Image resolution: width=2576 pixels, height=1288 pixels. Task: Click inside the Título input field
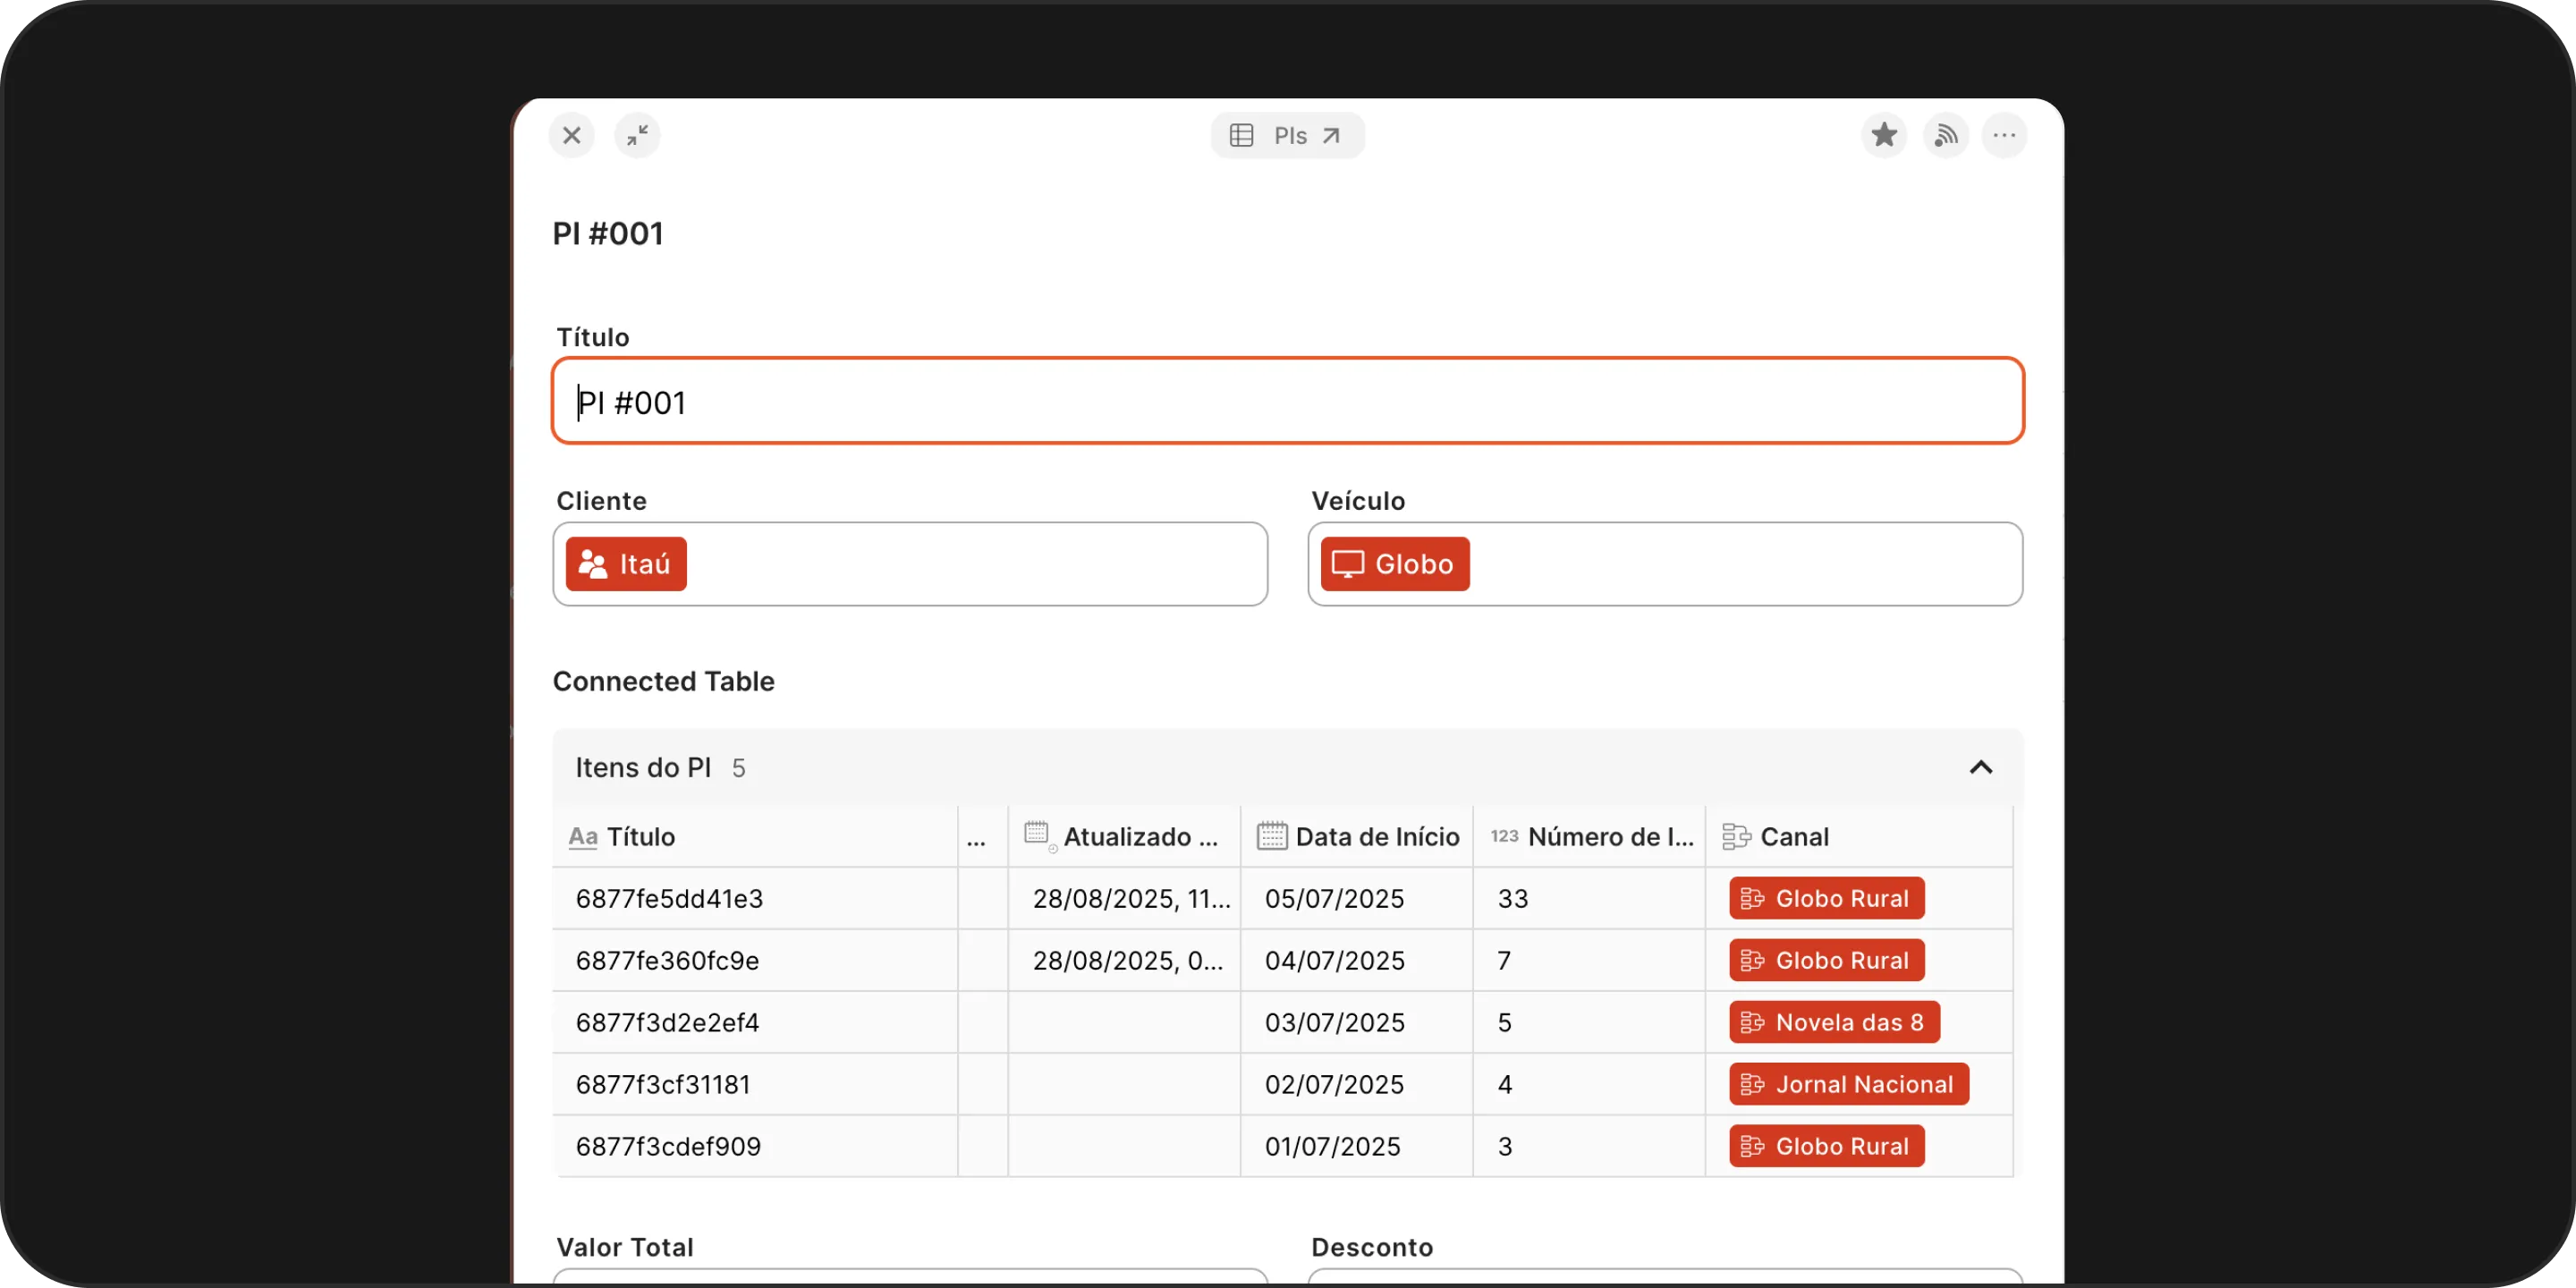point(1287,401)
